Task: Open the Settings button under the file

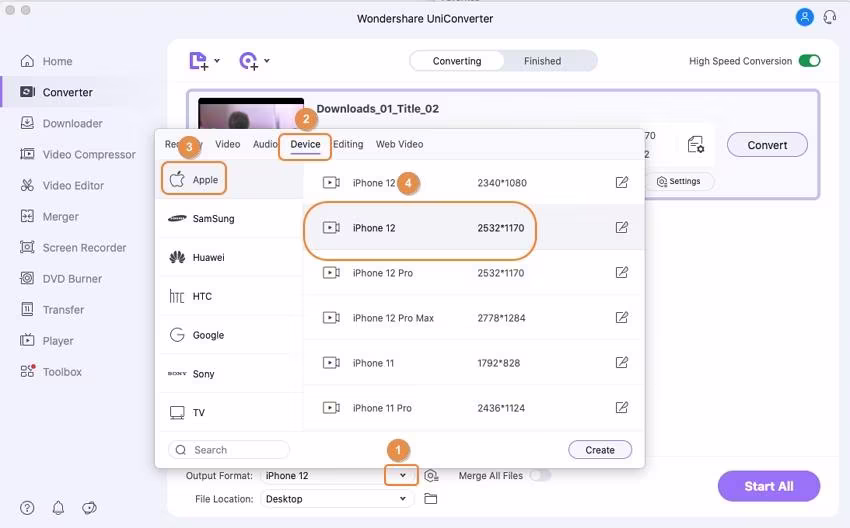Action: point(679,181)
